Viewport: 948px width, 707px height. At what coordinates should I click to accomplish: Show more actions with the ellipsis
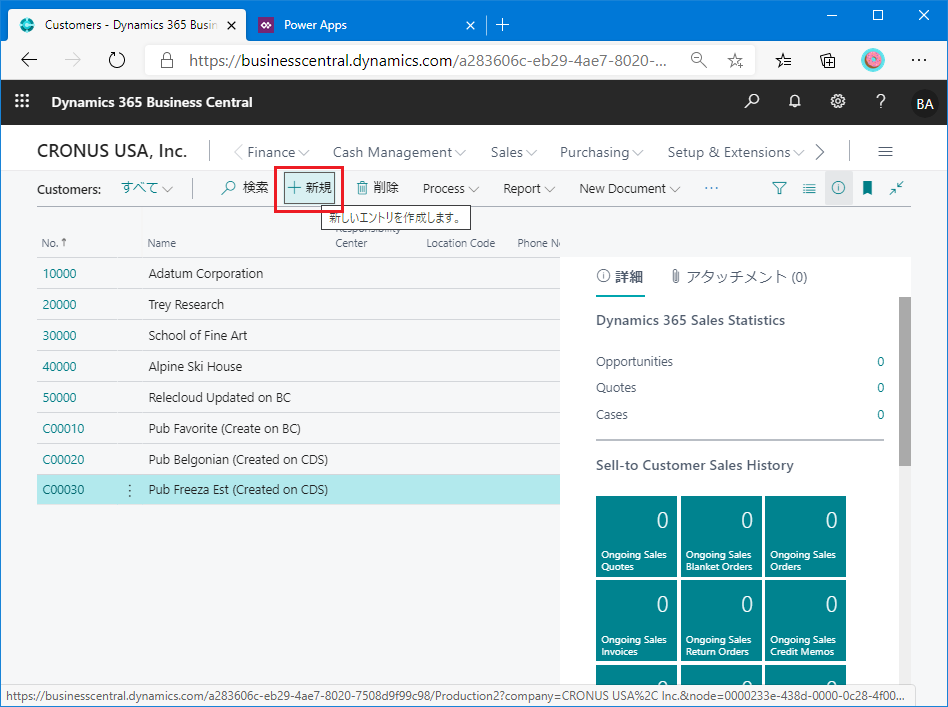(x=712, y=188)
